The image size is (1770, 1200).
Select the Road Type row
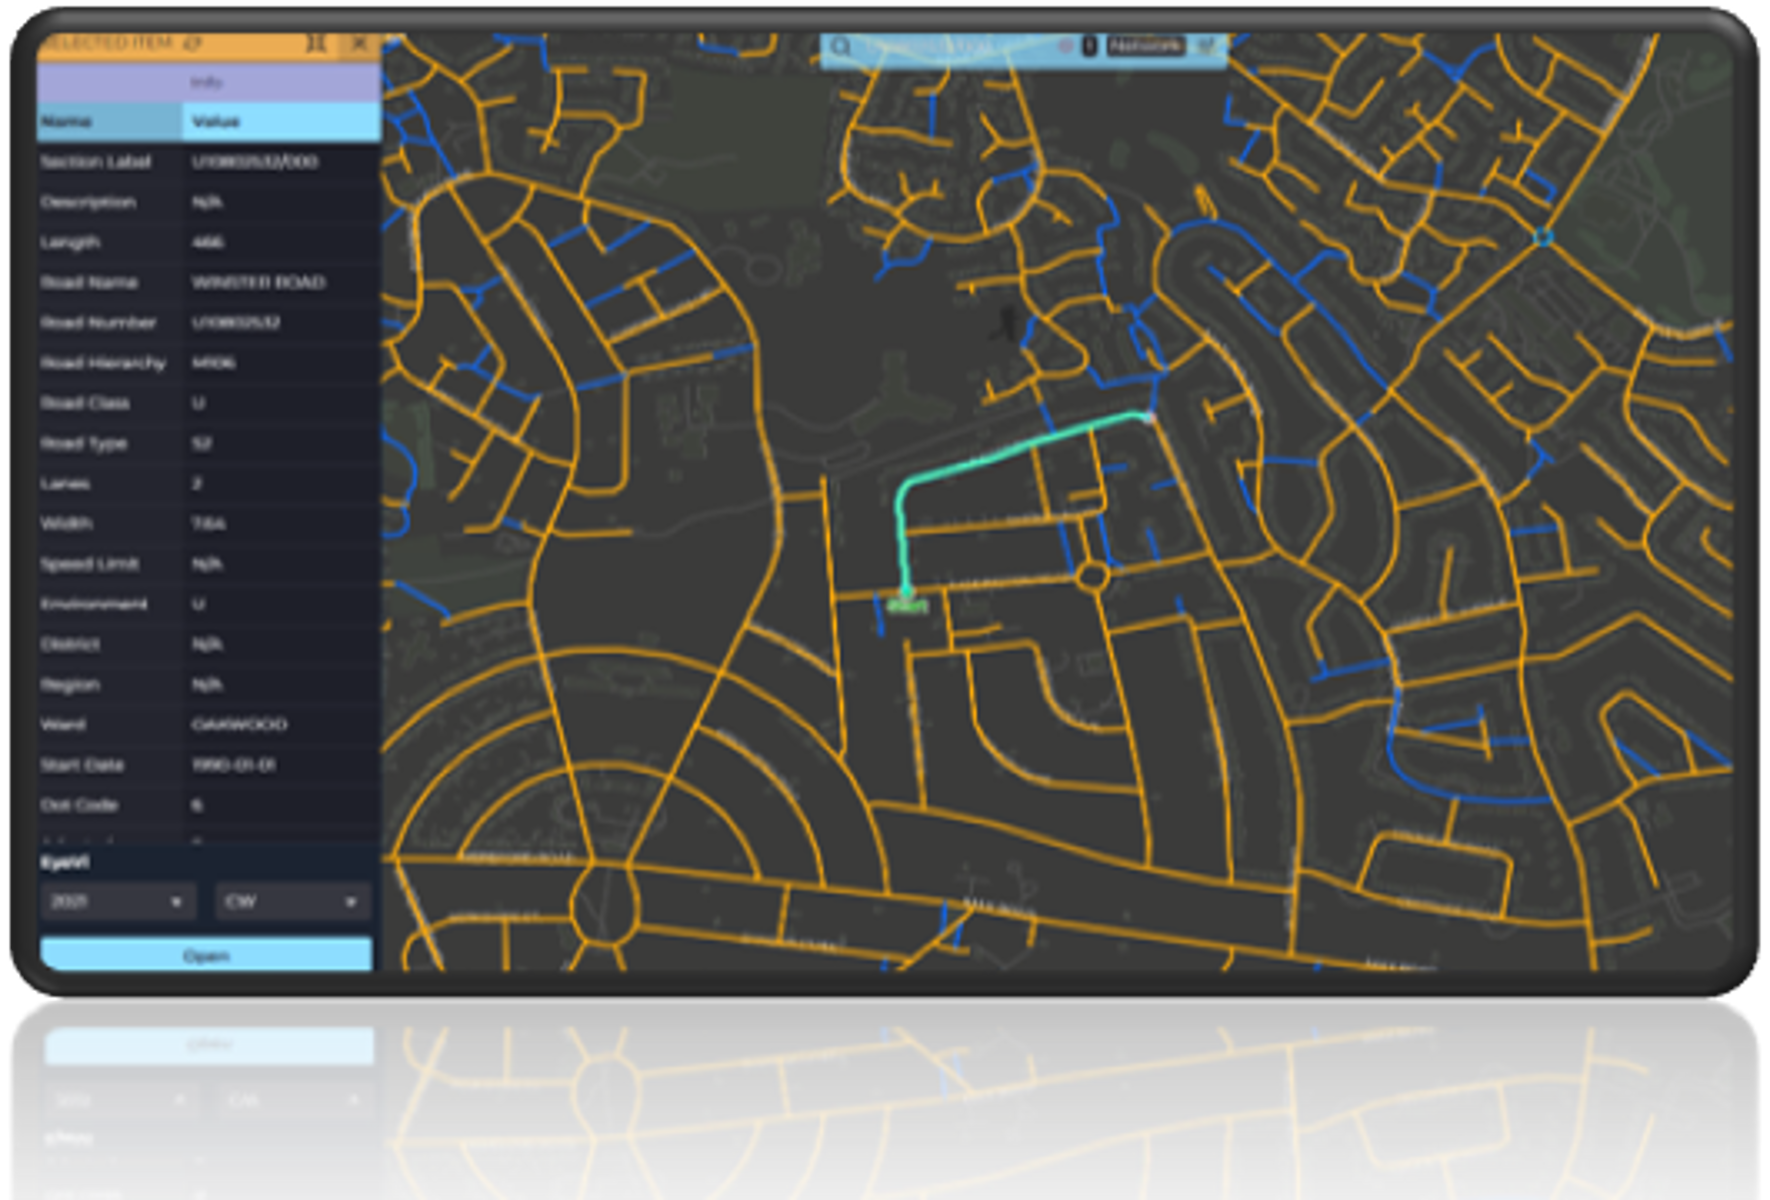point(208,443)
